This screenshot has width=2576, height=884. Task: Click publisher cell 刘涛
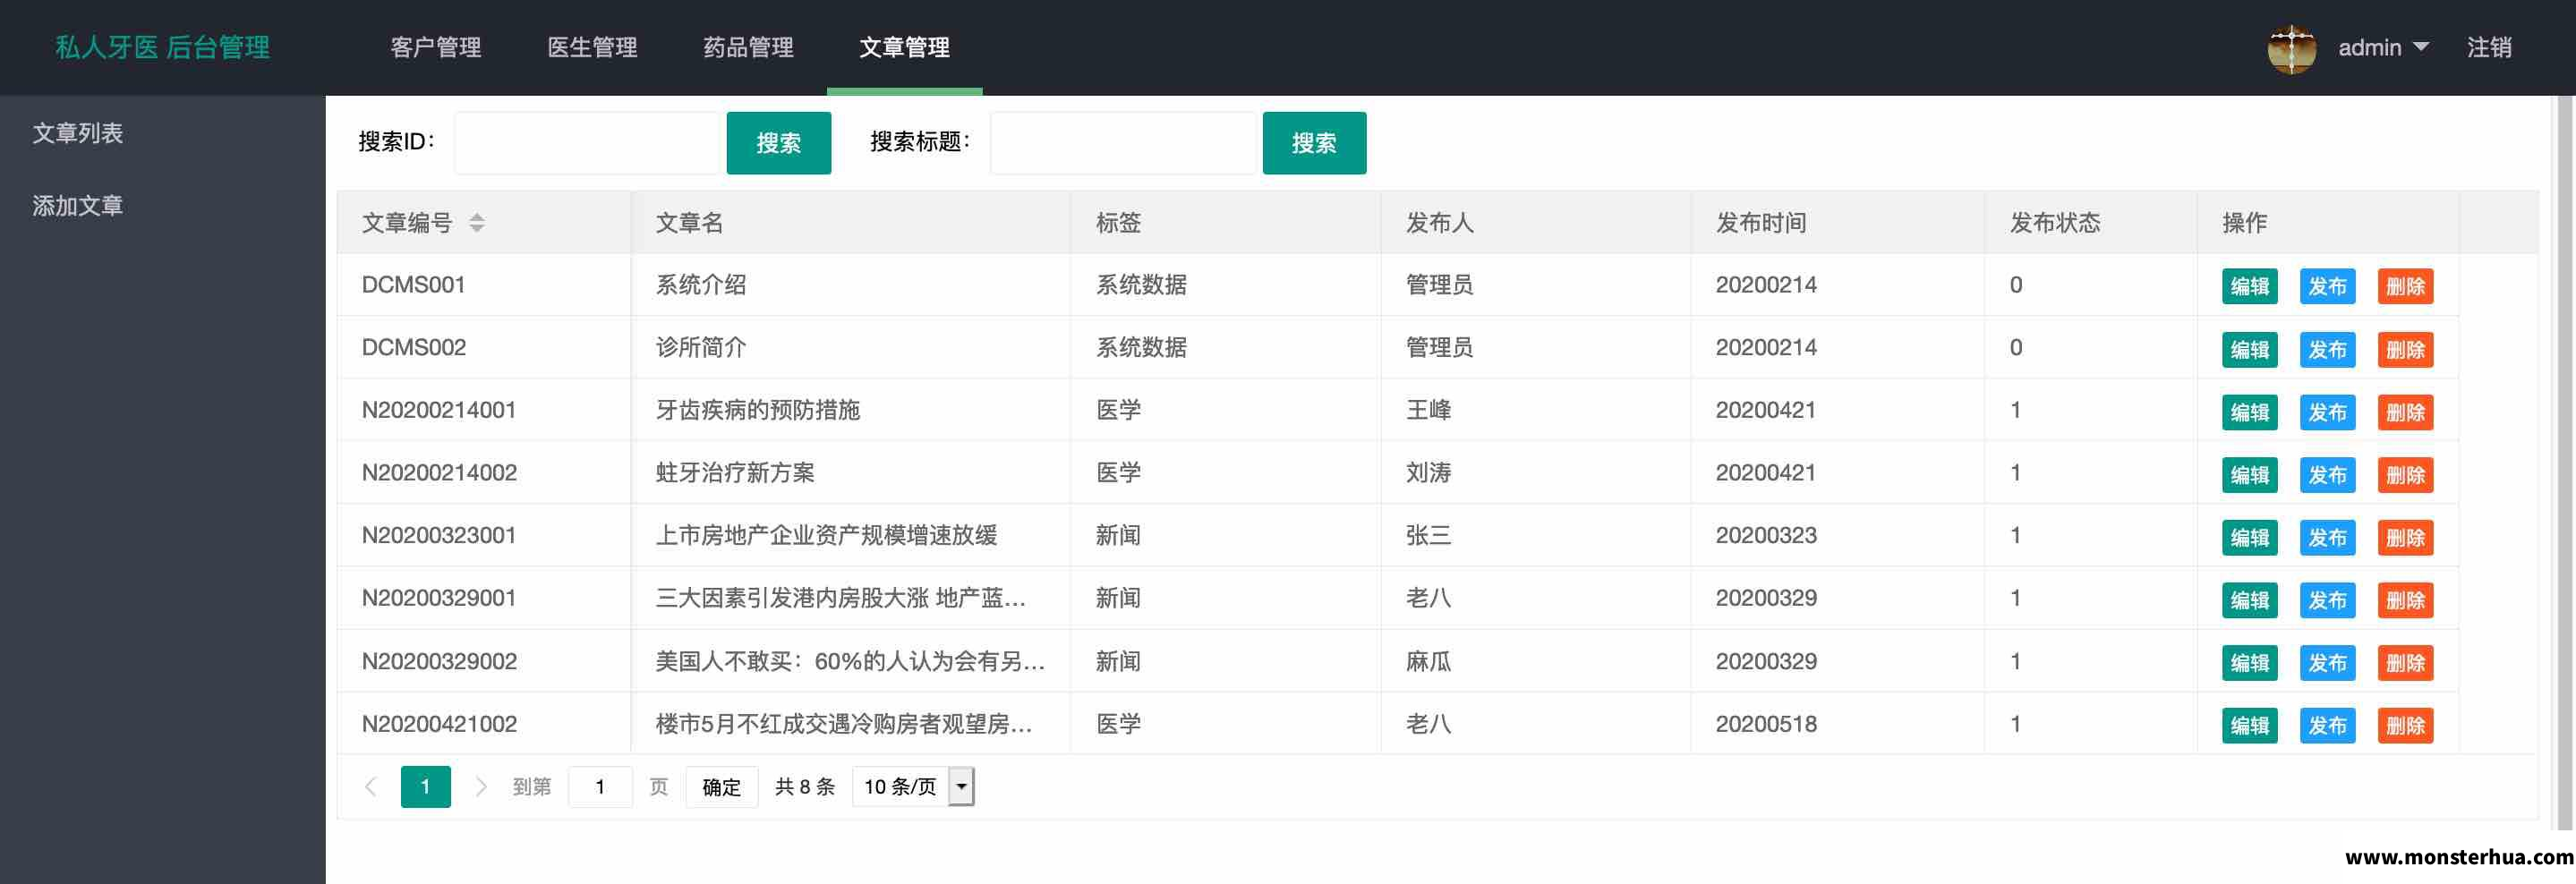point(1428,473)
